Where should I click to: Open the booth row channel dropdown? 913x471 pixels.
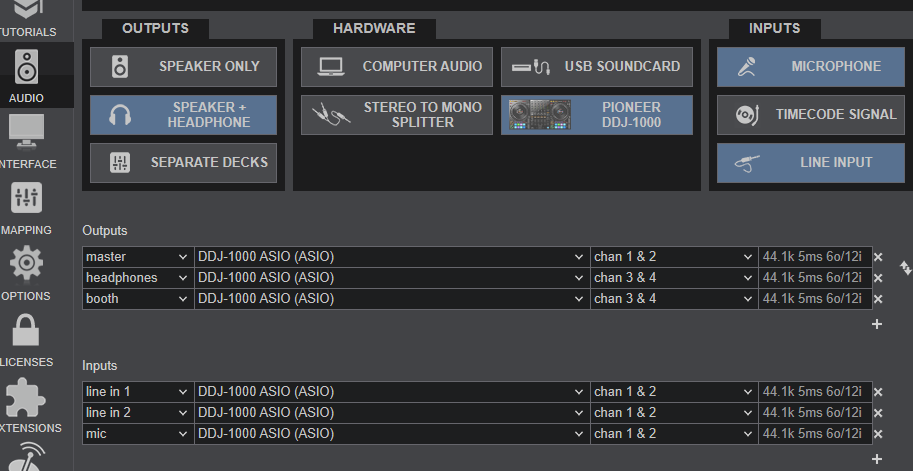pyautogui.click(x=674, y=299)
